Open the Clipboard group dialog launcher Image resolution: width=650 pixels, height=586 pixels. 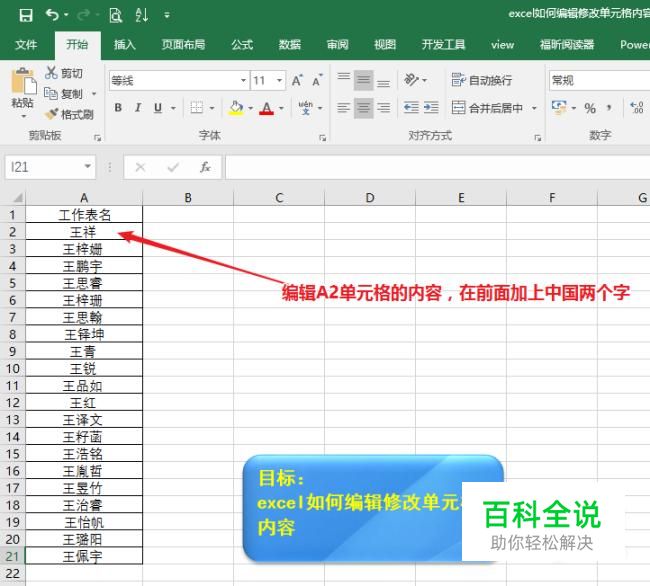pyautogui.click(x=97, y=138)
